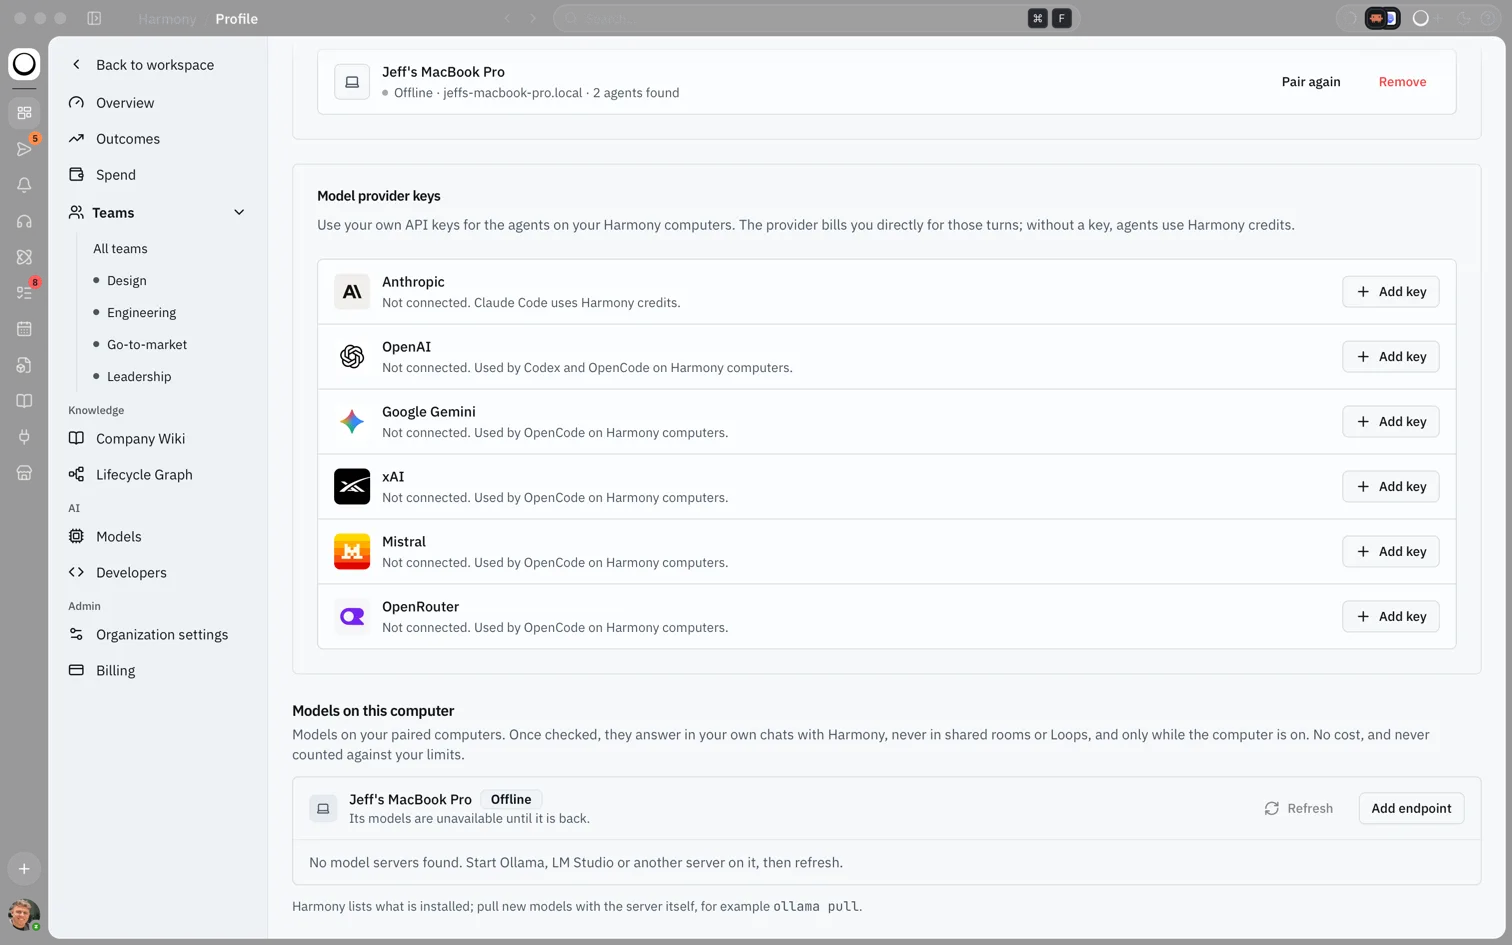This screenshot has width=1512, height=945.
Task: Click the headphones icon in left rail
Action: click(24, 221)
